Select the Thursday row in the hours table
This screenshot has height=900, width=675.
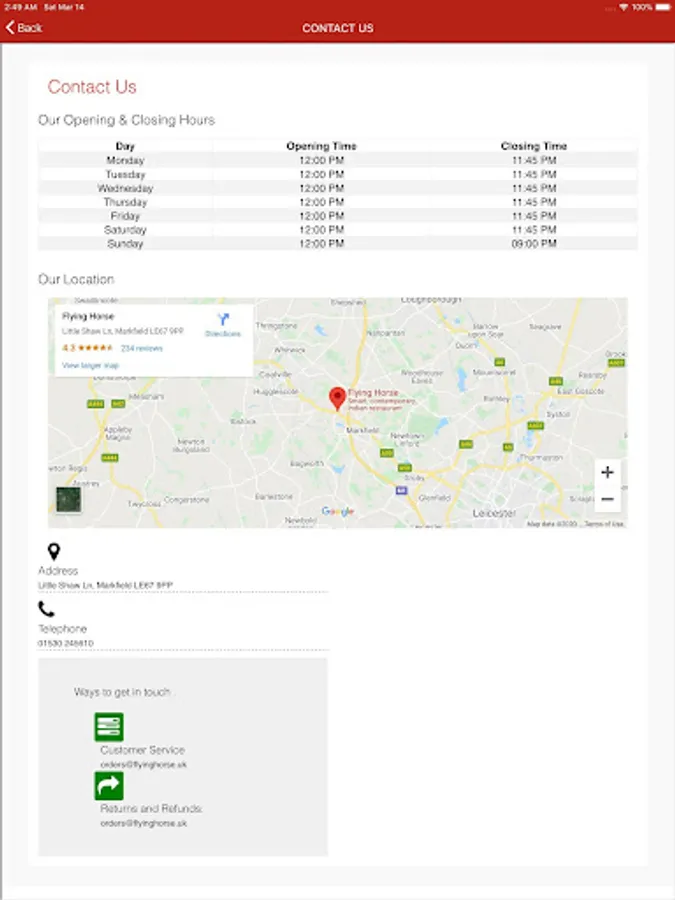[338, 202]
